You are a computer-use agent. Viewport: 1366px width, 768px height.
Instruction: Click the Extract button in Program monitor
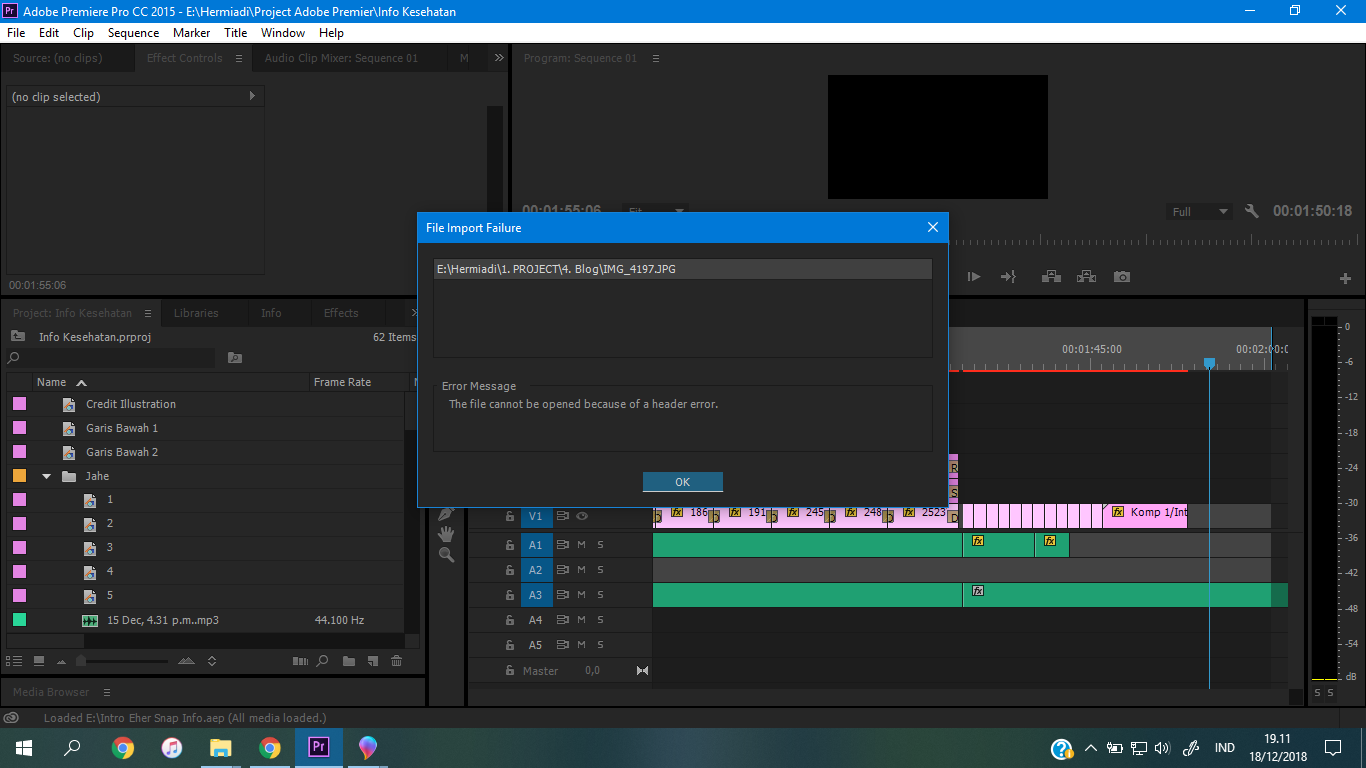pyautogui.click(x=1087, y=277)
